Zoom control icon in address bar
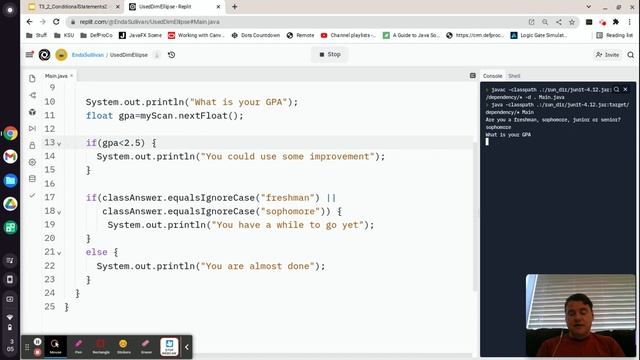This screenshot has width=640, height=360. point(545,22)
